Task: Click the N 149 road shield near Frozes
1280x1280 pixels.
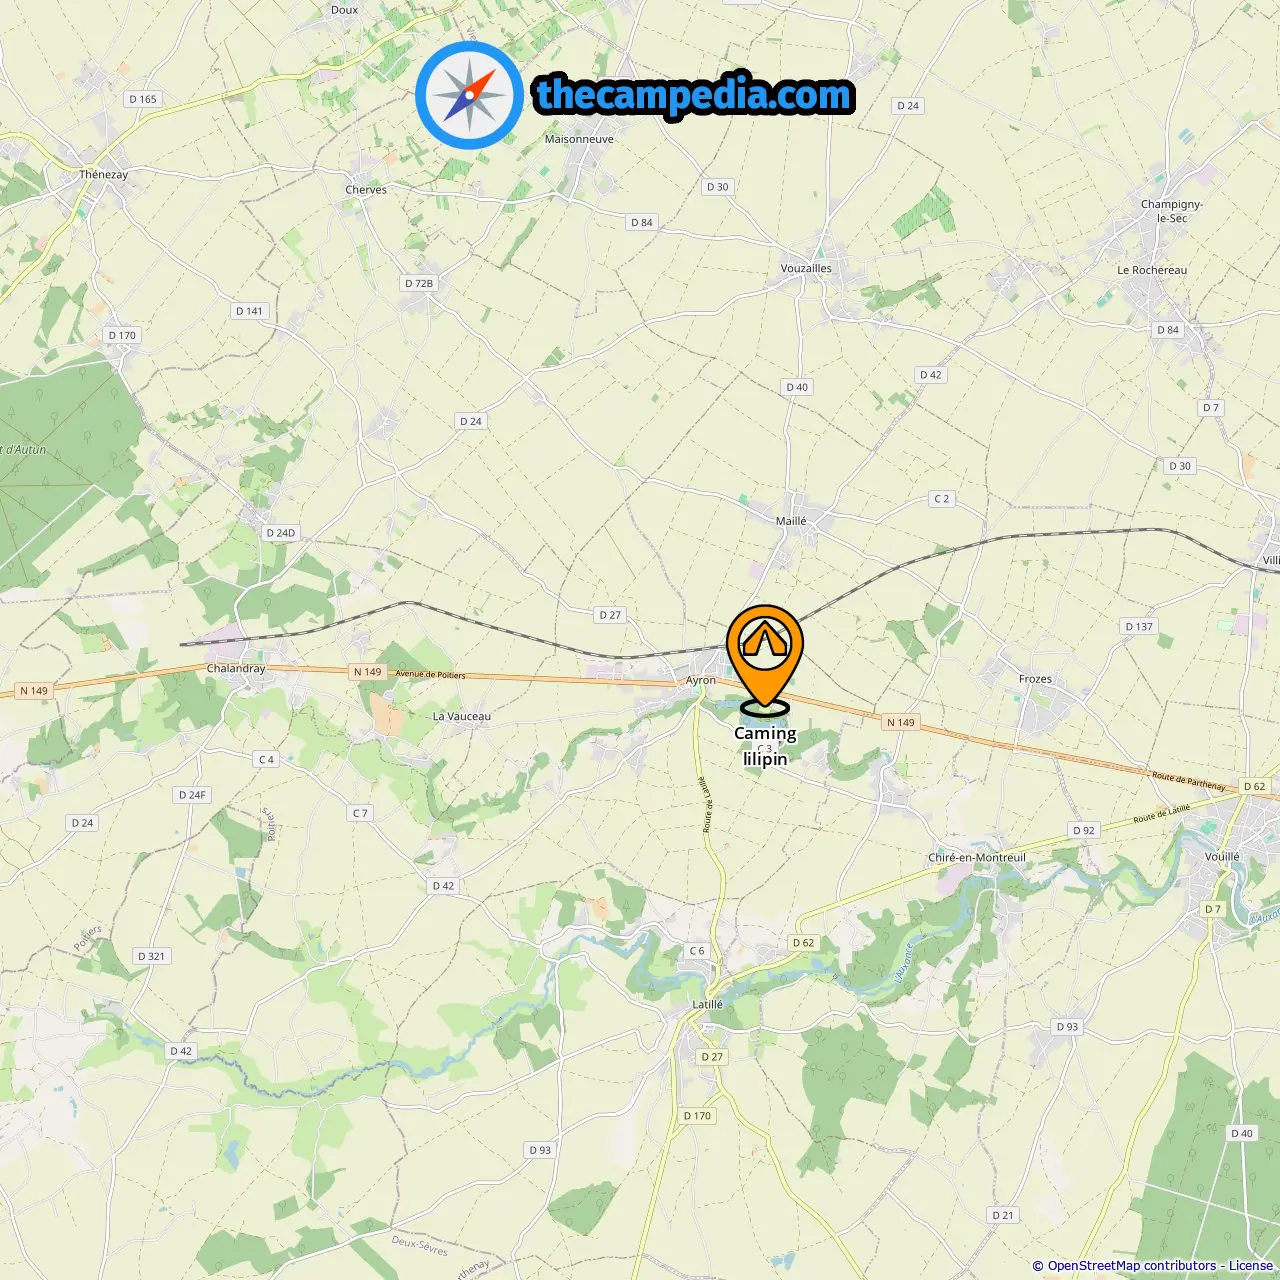Action: [x=901, y=722]
